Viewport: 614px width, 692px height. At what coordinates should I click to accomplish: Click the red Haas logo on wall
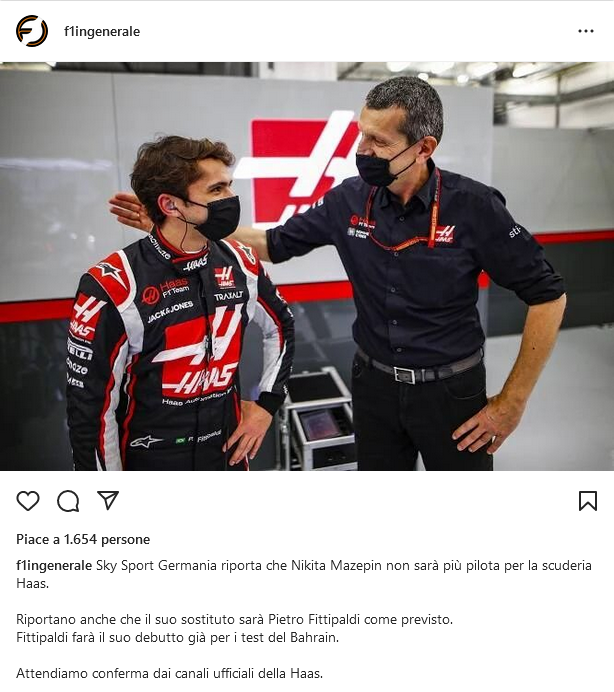[x=297, y=170]
